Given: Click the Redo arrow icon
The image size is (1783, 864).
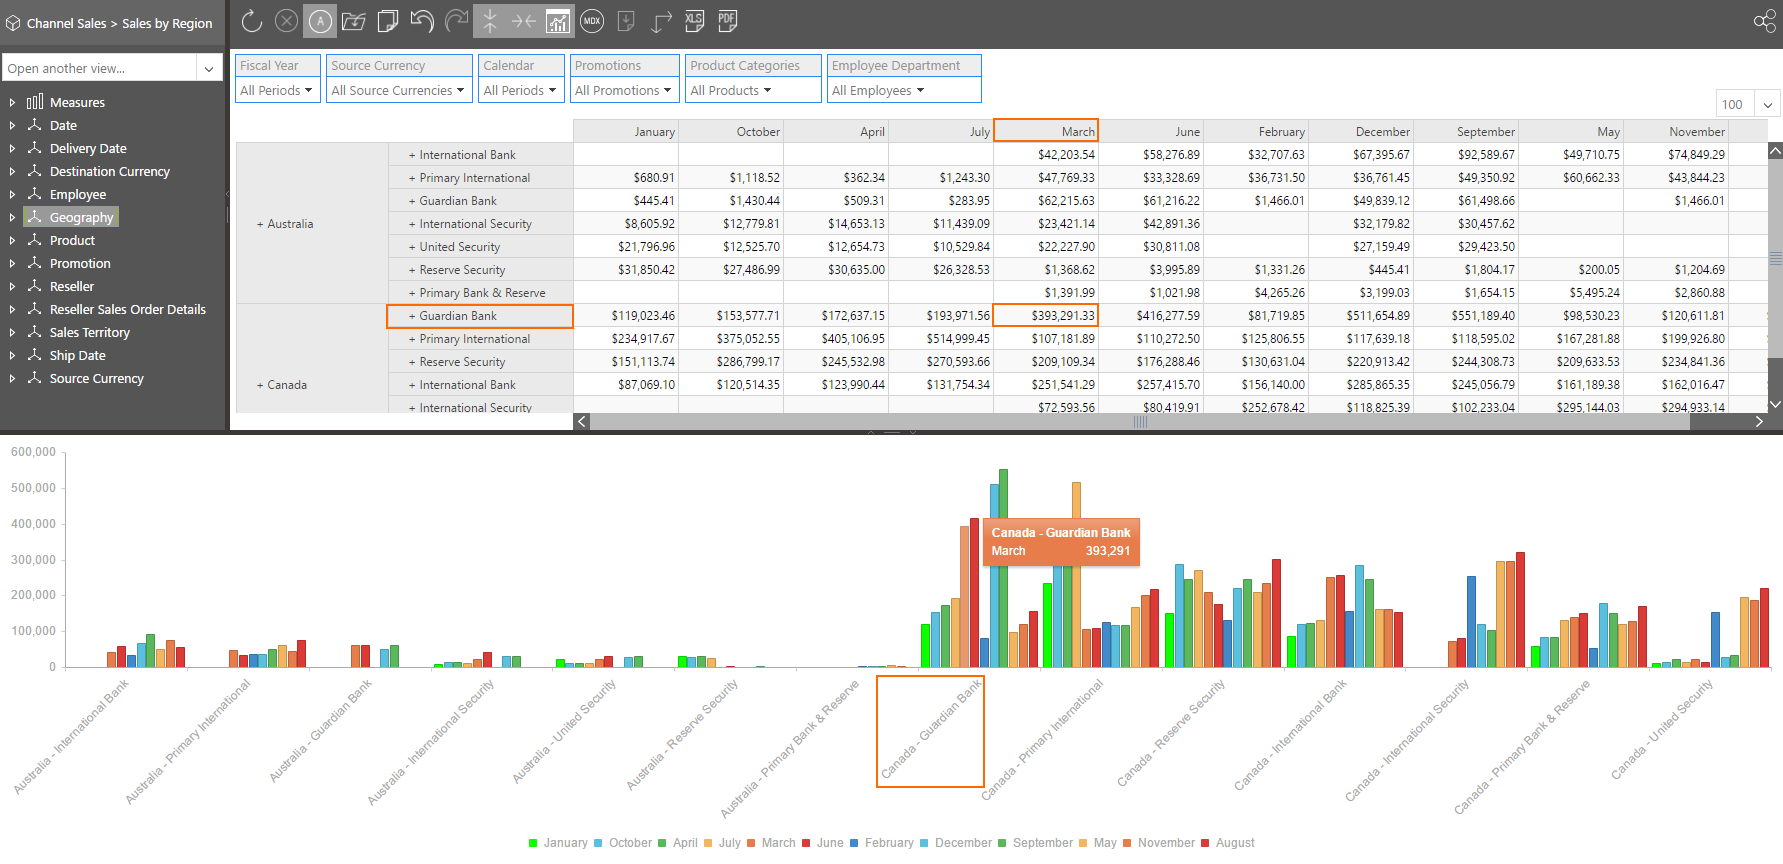Looking at the screenshot, I should pyautogui.click(x=456, y=20).
